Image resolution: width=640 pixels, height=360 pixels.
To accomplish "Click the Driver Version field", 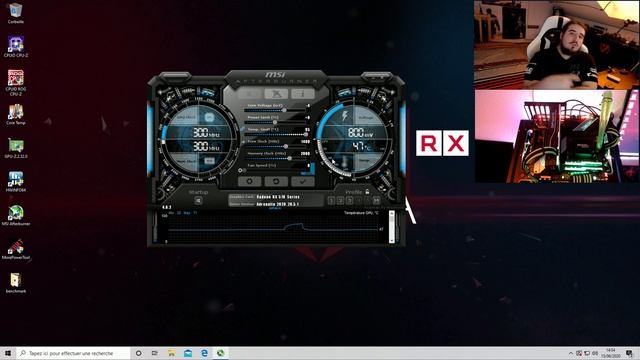I will (278, 204).
